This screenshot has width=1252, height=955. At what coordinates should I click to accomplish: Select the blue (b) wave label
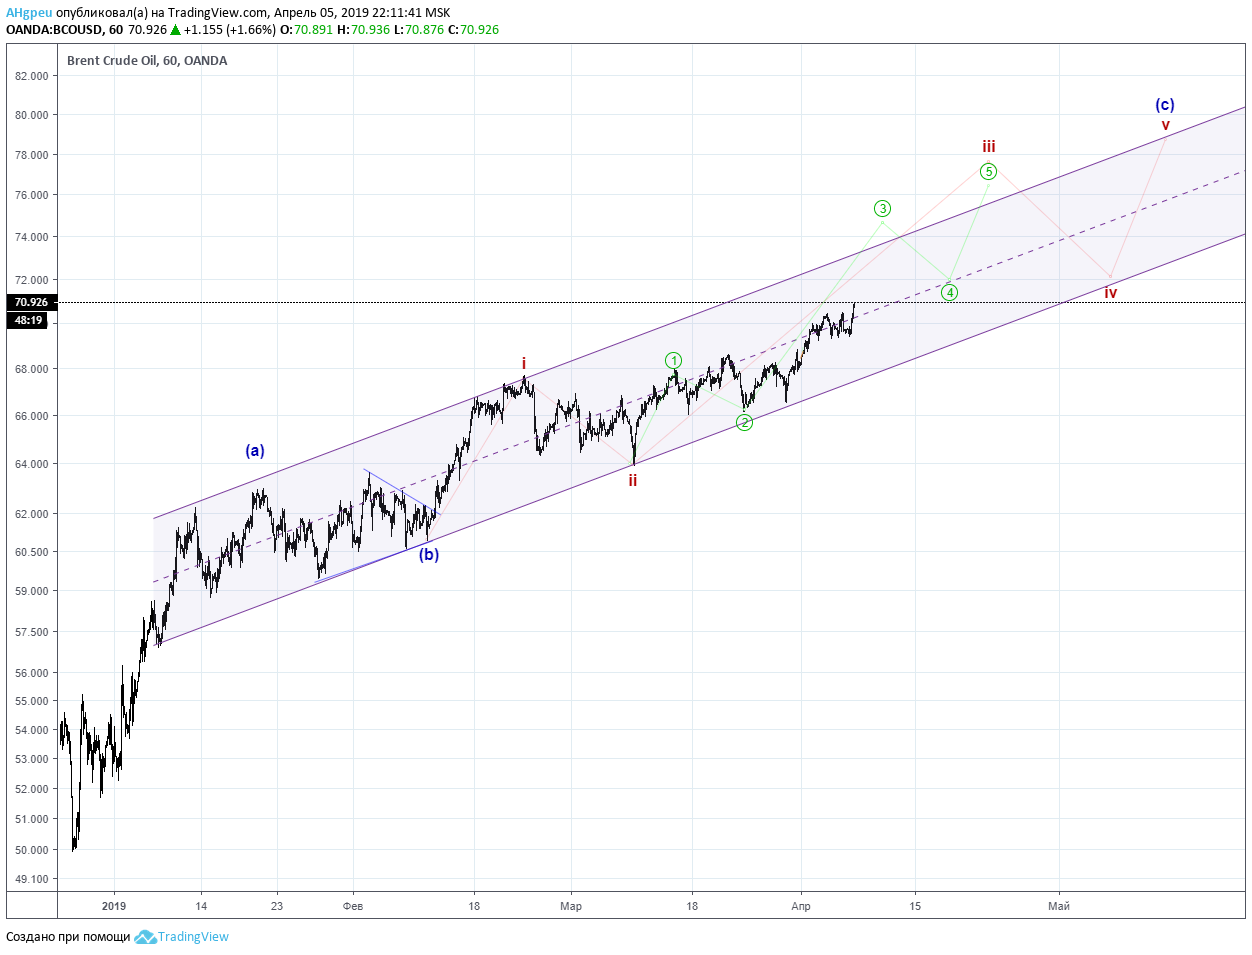(x=429, y=555)
